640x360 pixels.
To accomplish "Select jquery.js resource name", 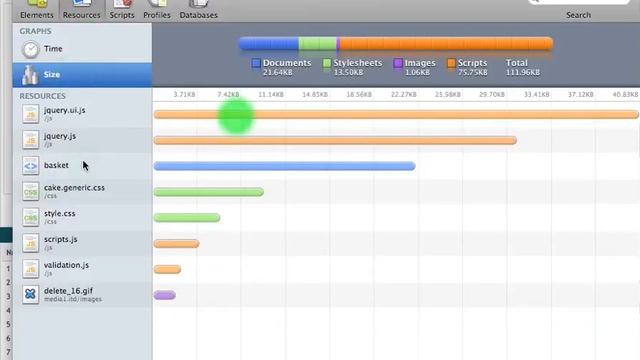I will click(60, 136).
